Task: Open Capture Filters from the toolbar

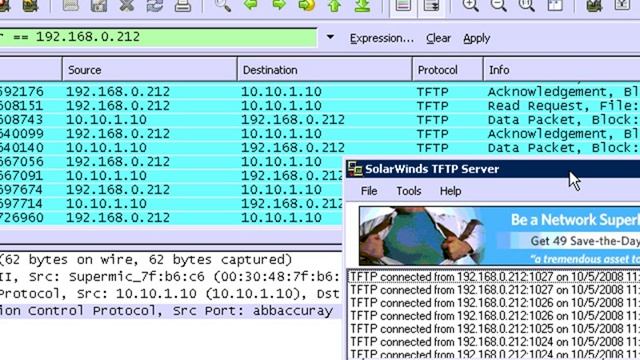Action: (x=594, y=5)
